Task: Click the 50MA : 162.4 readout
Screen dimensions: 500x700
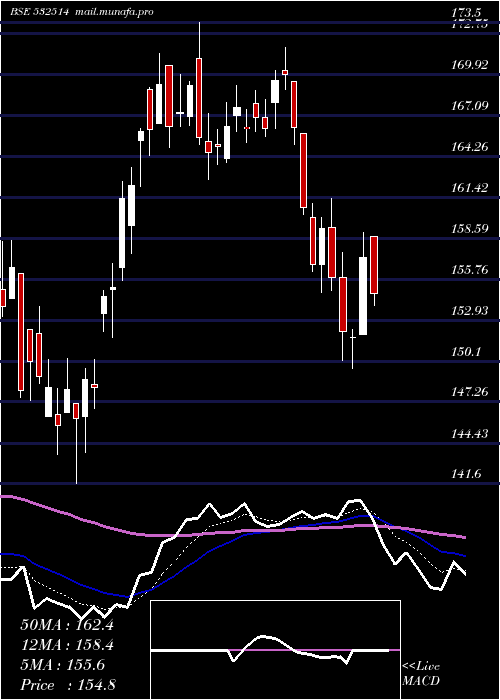Action: 67,625
